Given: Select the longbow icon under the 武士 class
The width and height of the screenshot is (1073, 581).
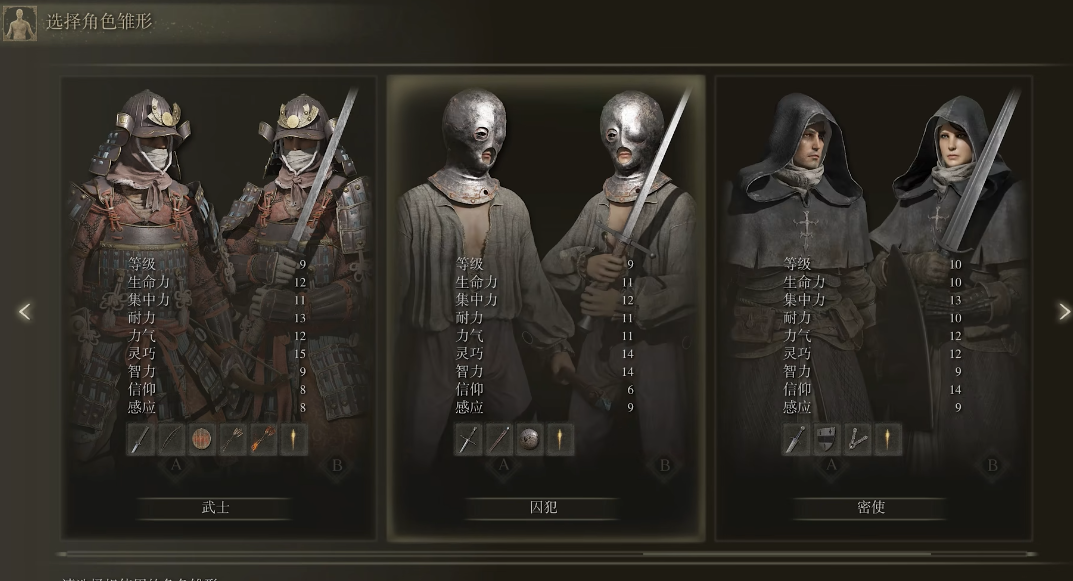Looking at the screenshot, I should coord(171,439).
